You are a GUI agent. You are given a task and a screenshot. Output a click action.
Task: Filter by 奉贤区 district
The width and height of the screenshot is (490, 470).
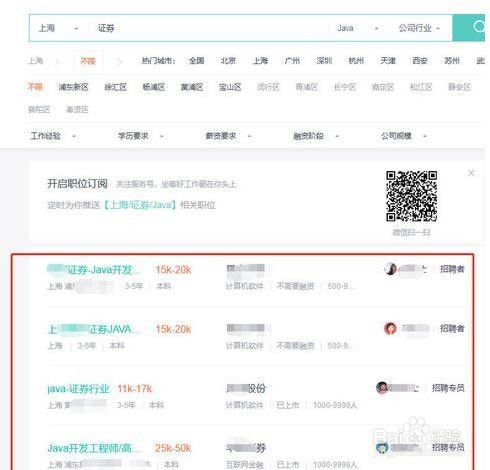tap(77, 109)
